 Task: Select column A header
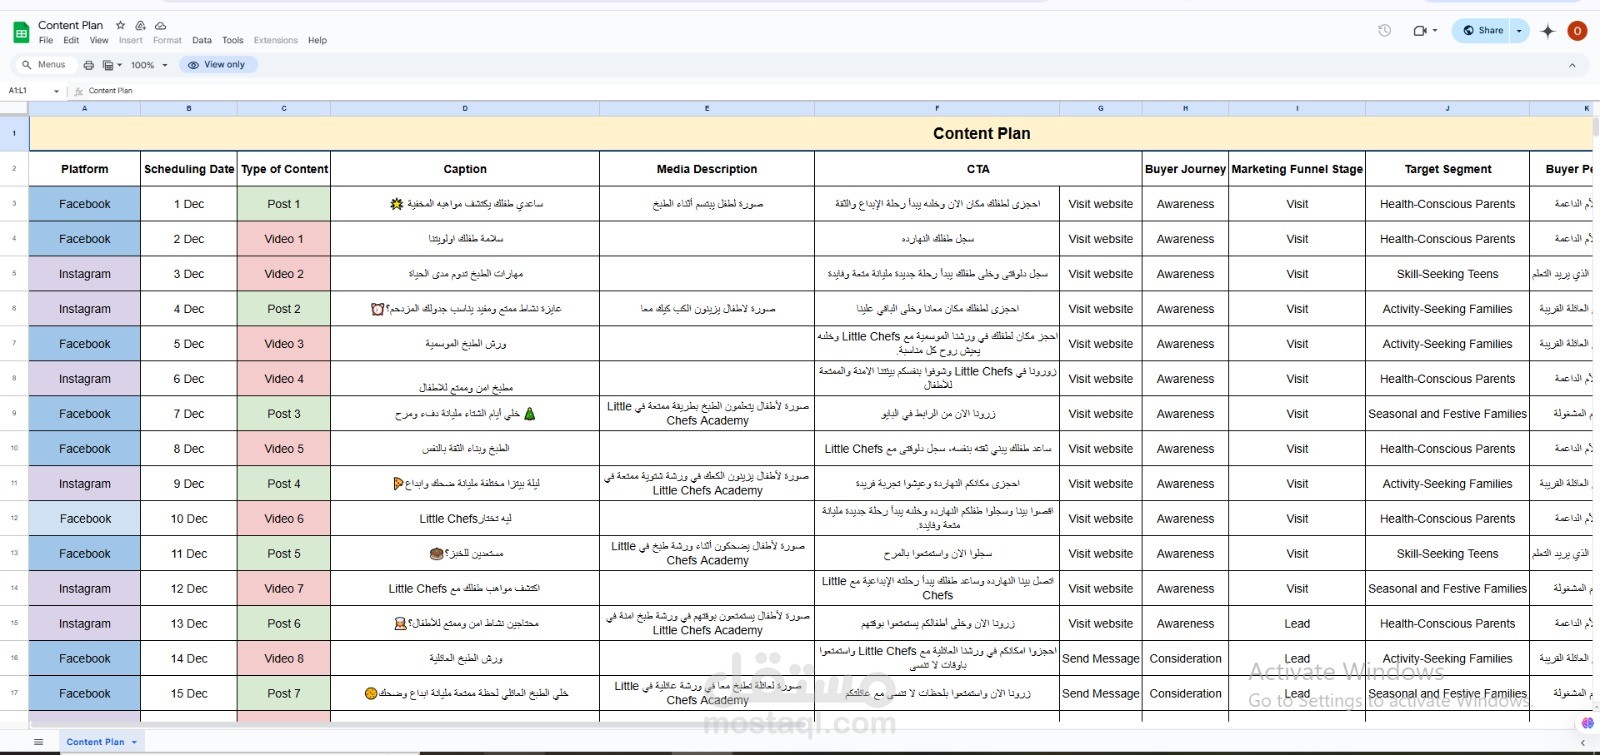click(85, 108)
